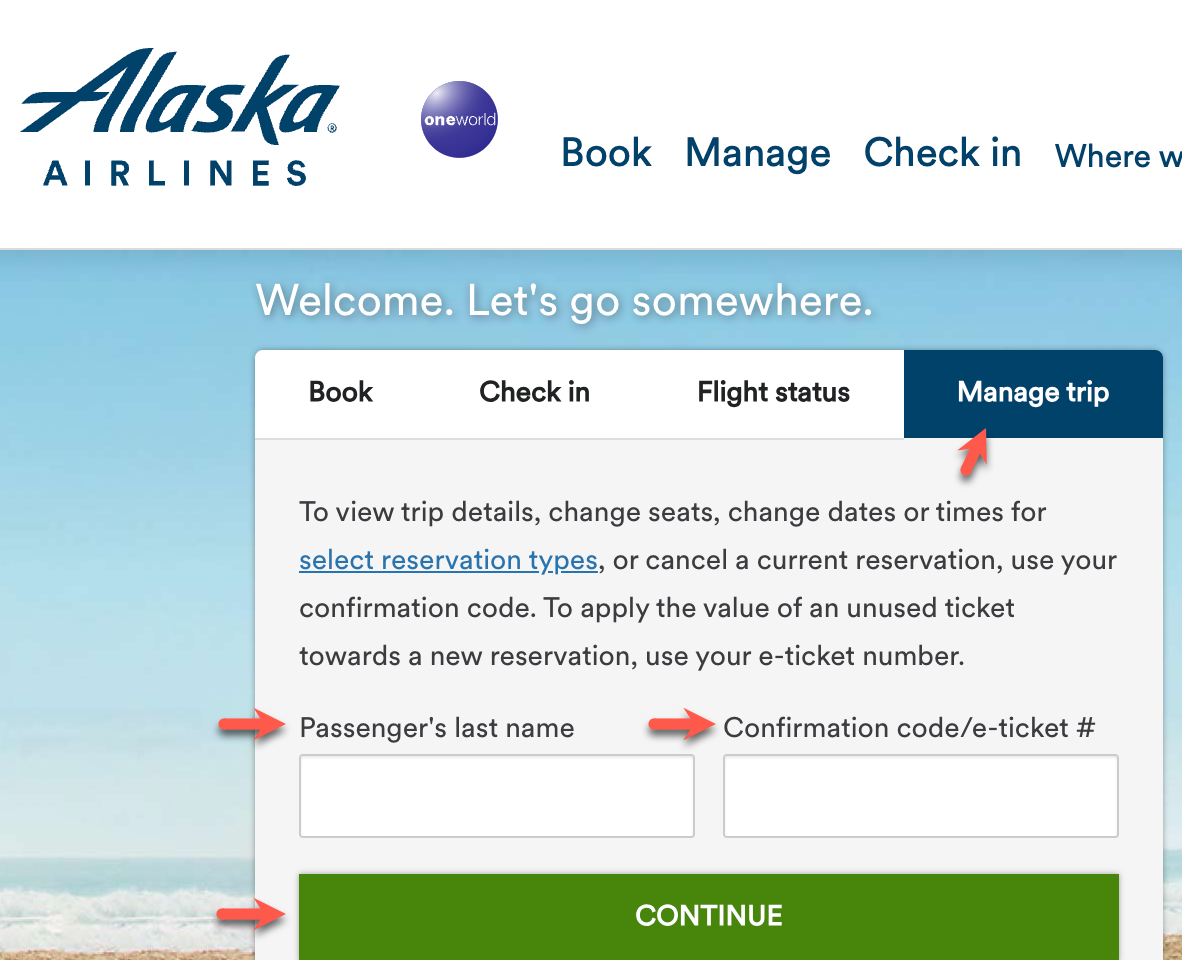Select the oneworld alliance logo

459,120
